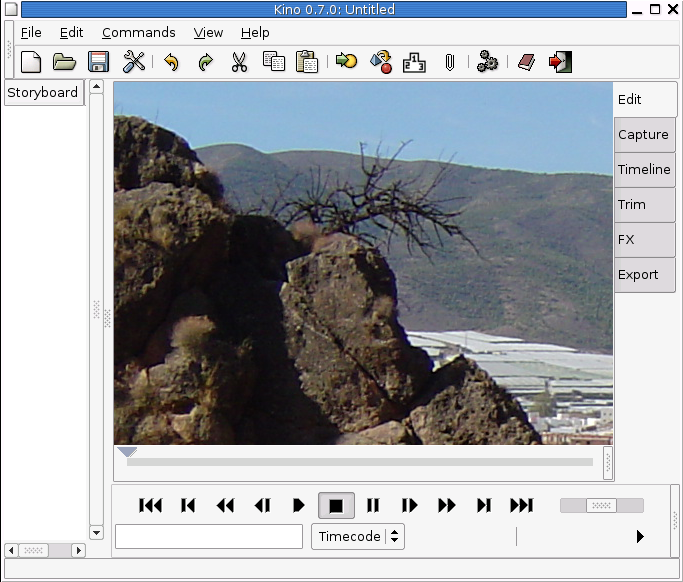Click the window menu icon in title bar
683x582 pixels.
point(11,9)
